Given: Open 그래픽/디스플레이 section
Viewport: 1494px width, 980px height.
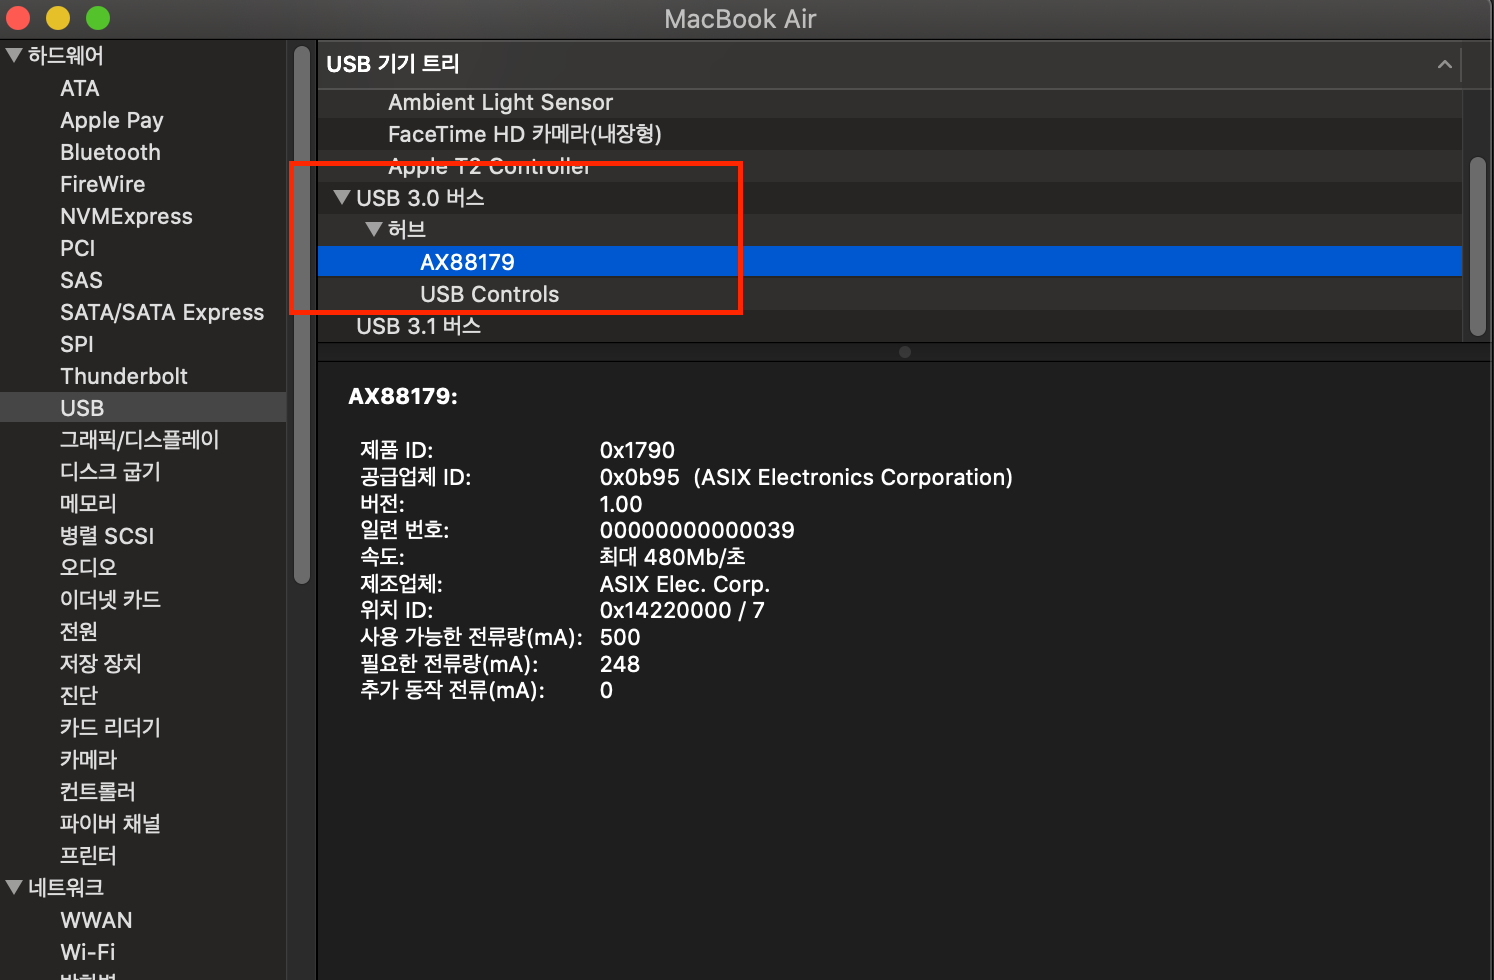Looking at the screenshot, I should (x=139, y=440).
